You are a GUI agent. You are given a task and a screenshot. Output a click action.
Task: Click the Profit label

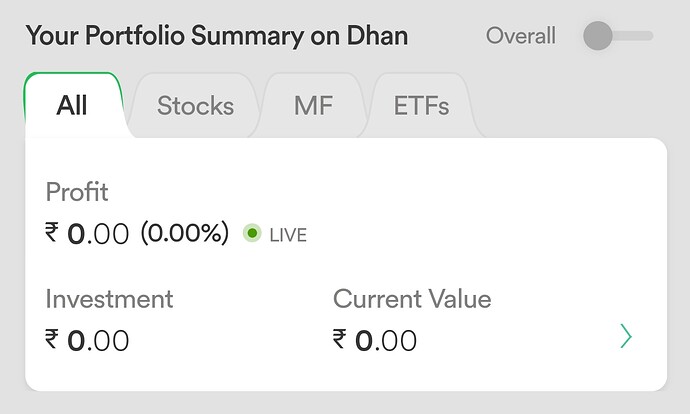pos(77,192)
